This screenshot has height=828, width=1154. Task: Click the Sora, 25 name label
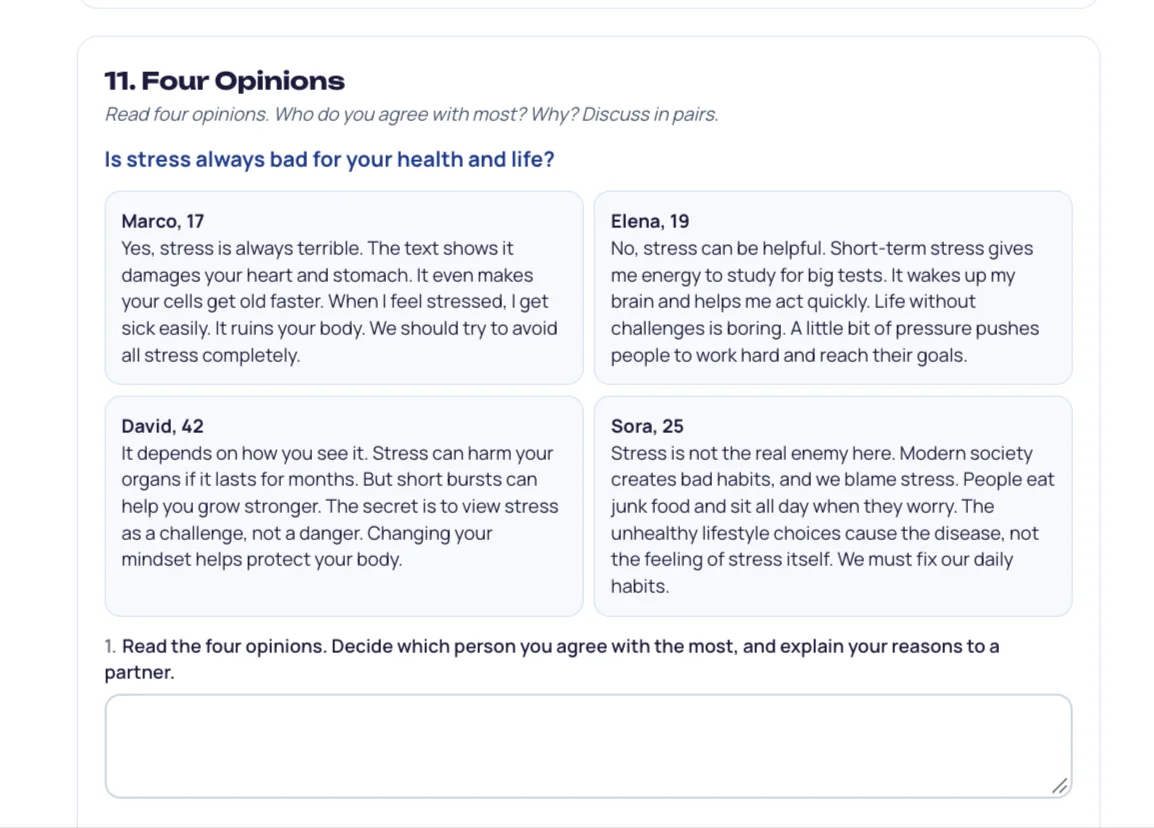(647, 426)
